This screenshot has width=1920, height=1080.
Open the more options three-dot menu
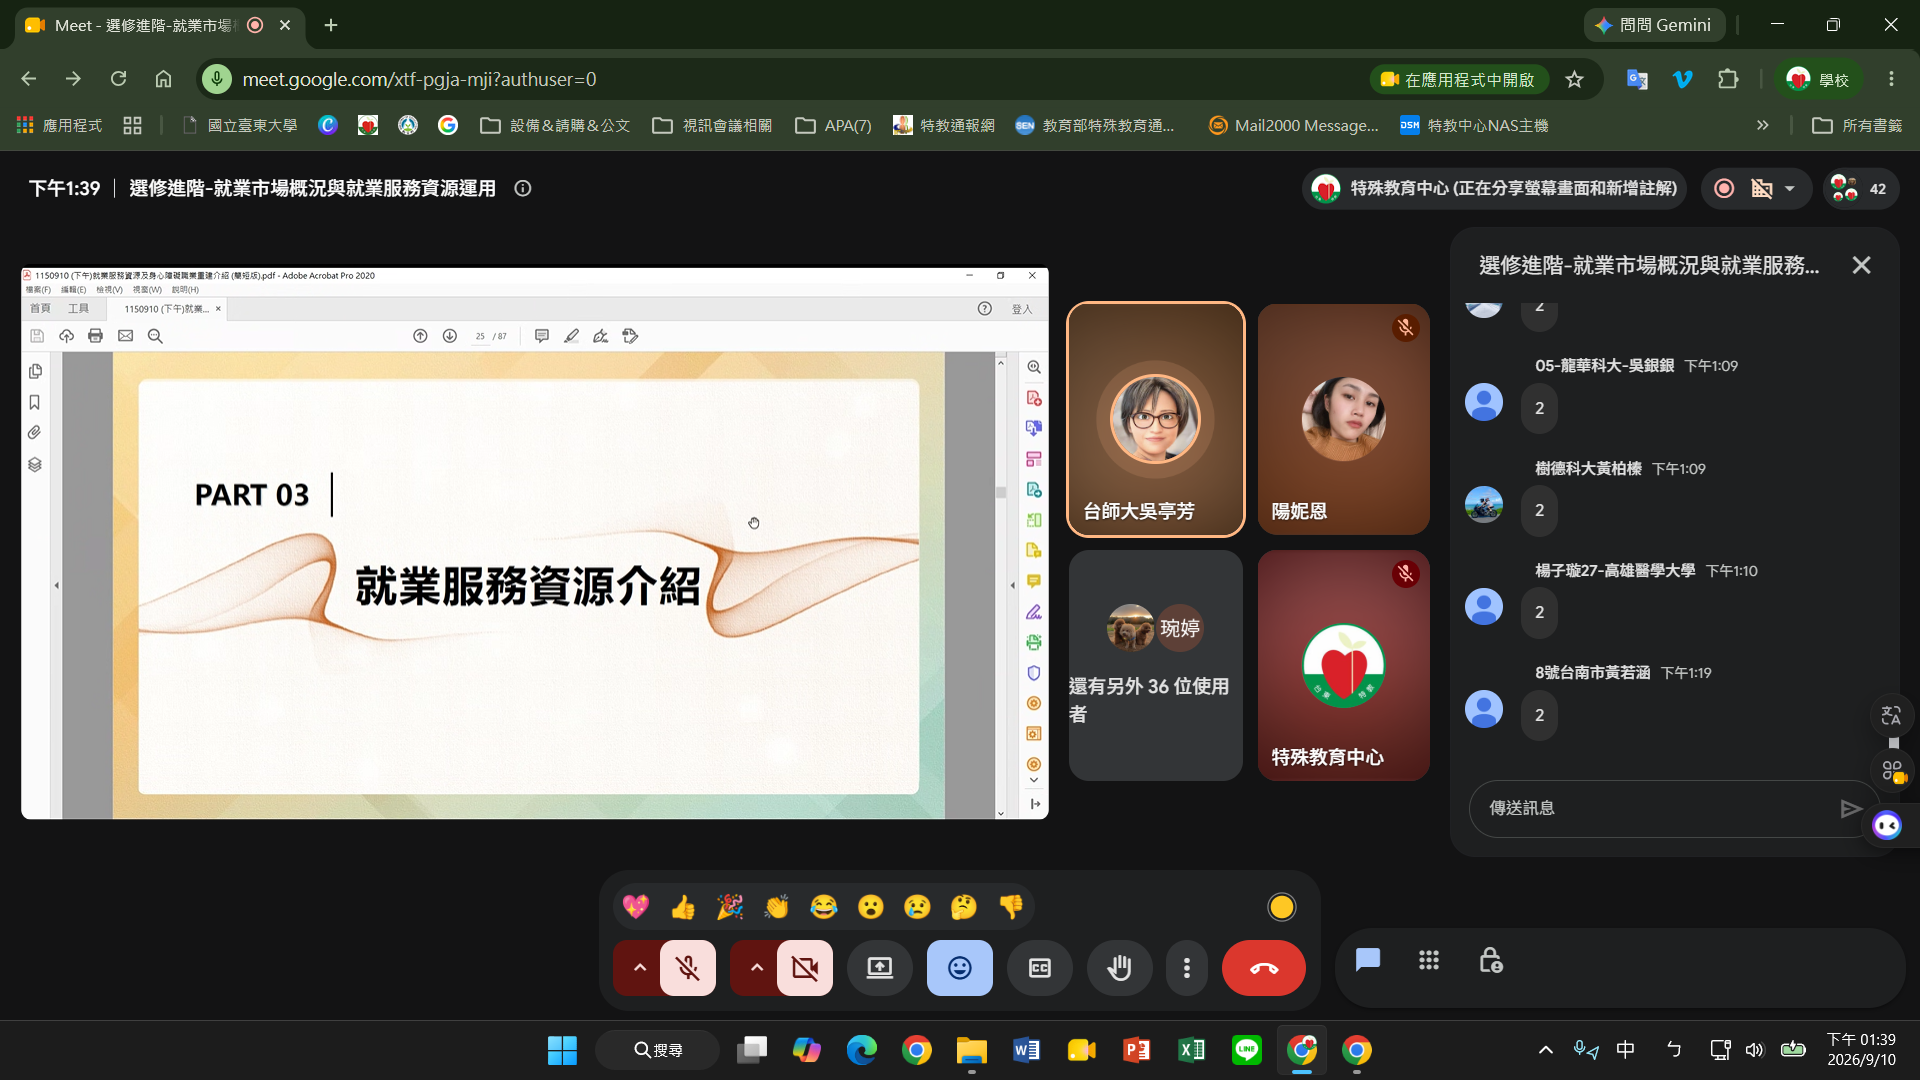[x=1186, y=968]
